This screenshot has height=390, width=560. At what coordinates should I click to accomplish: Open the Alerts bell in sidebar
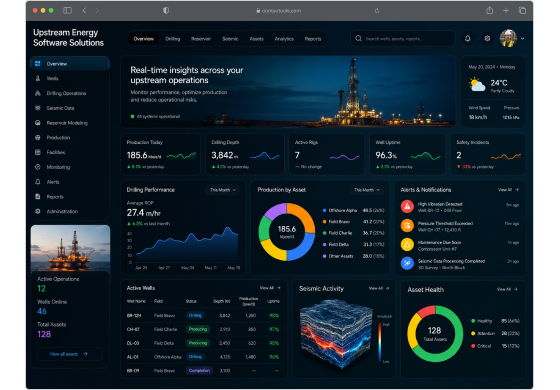(38, 182)
